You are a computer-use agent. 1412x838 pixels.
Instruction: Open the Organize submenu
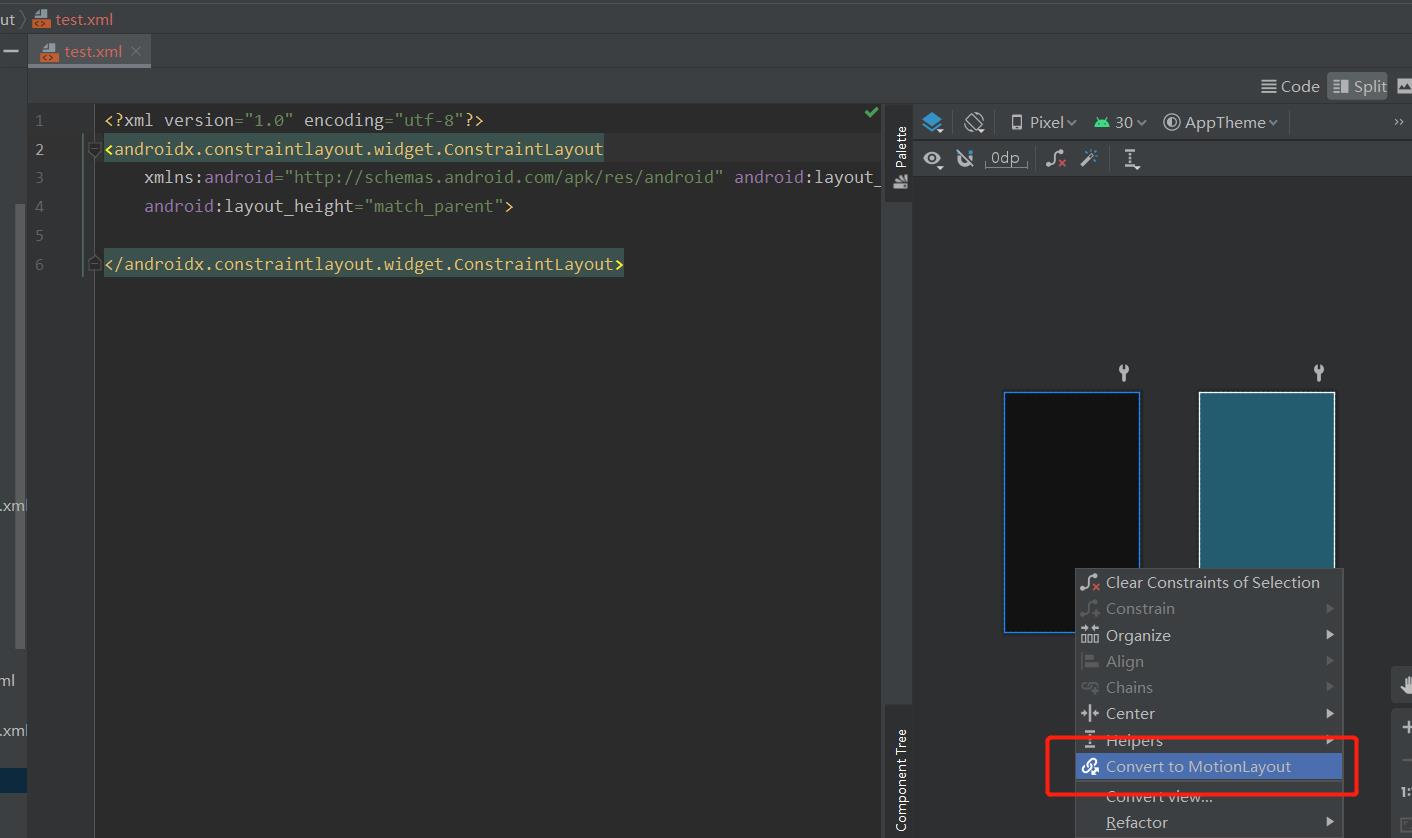pyautogui.click(x=1209, y=635)
